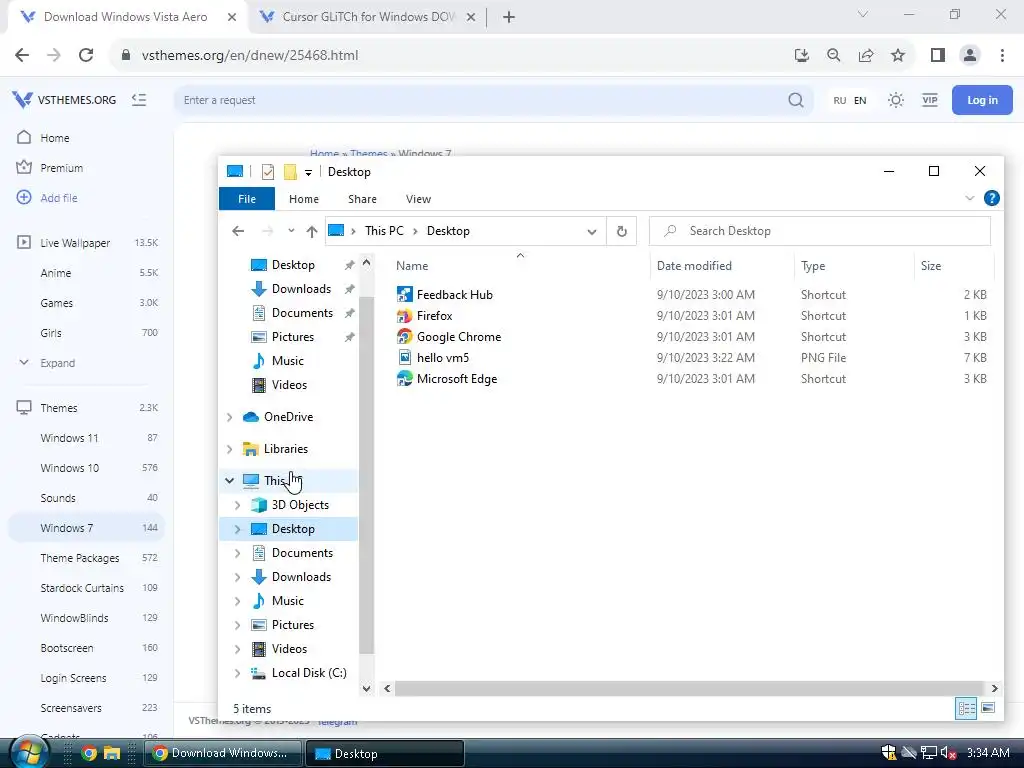This screenshot has height=768, width=1024.
Task: Select Firefox shortcut in file list
Action: point(424,315)
